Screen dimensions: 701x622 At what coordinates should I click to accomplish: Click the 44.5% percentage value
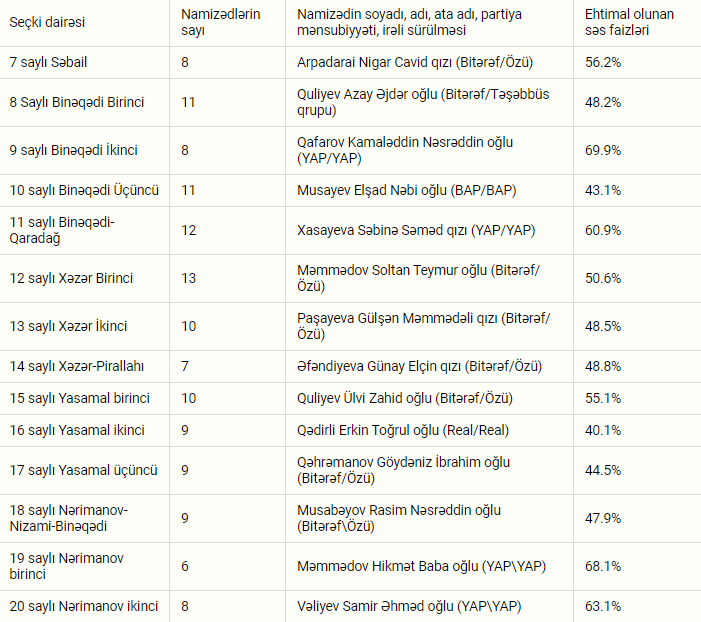click(603, 470)
